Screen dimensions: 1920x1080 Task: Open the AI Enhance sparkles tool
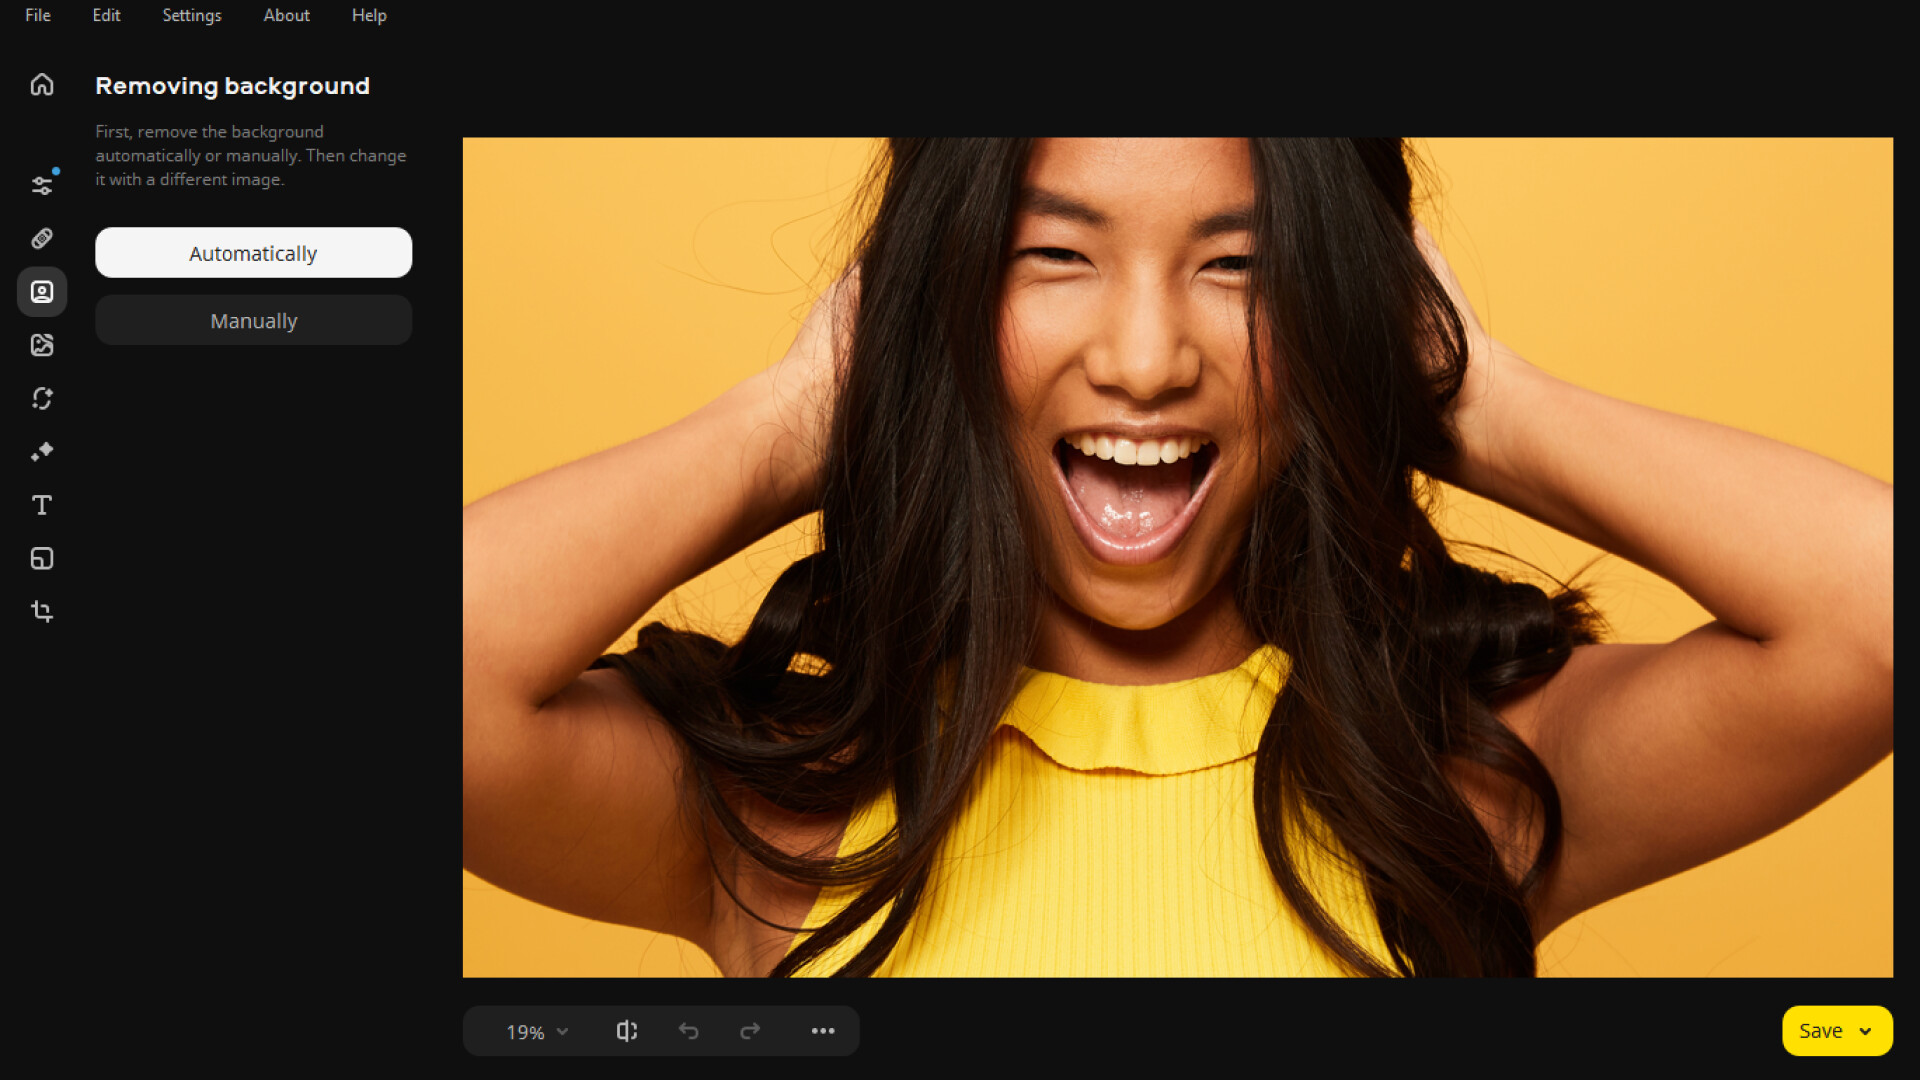click(41, 451)
